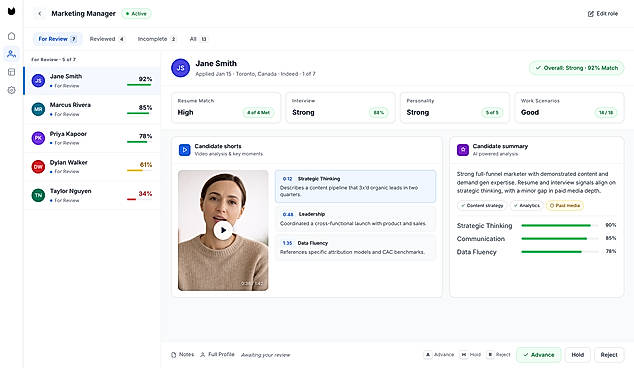Open the Personality Strong card

(x=455, y=108)
